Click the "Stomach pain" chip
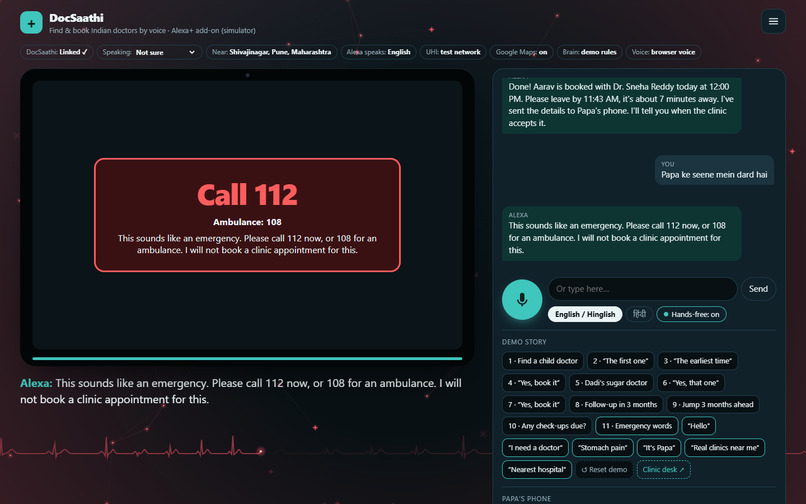The width and height of the screenshot is (806, 504). 602,447
